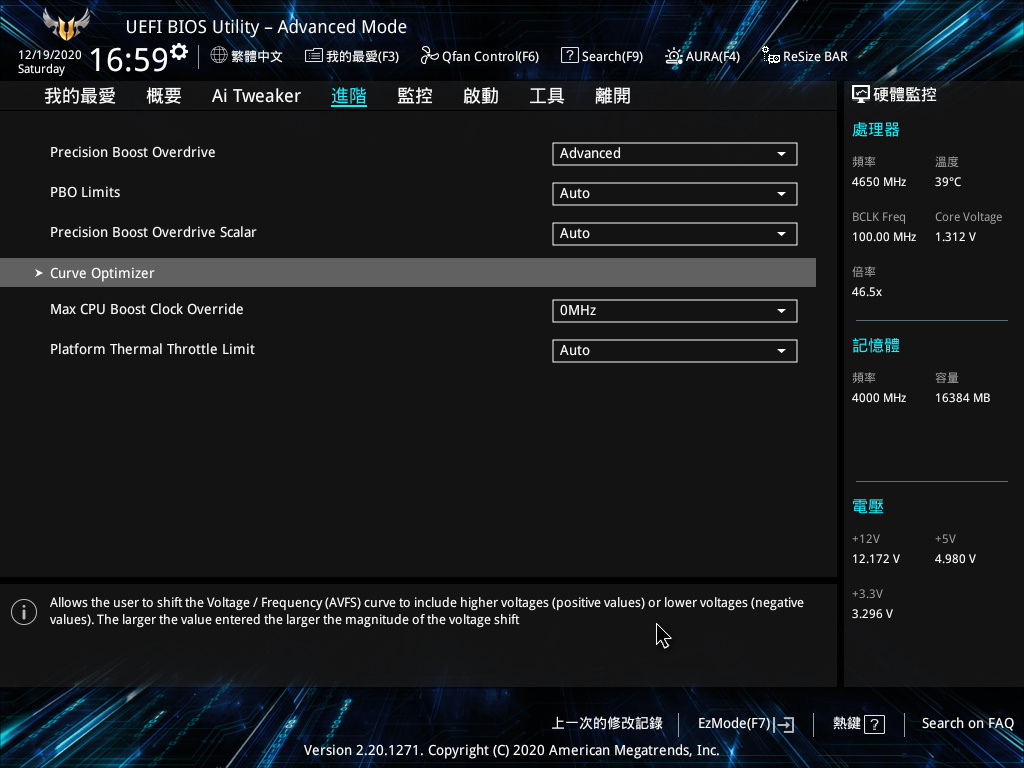
Task: Click the hotkeys question mark icon
Action: (x=874, y=724)
